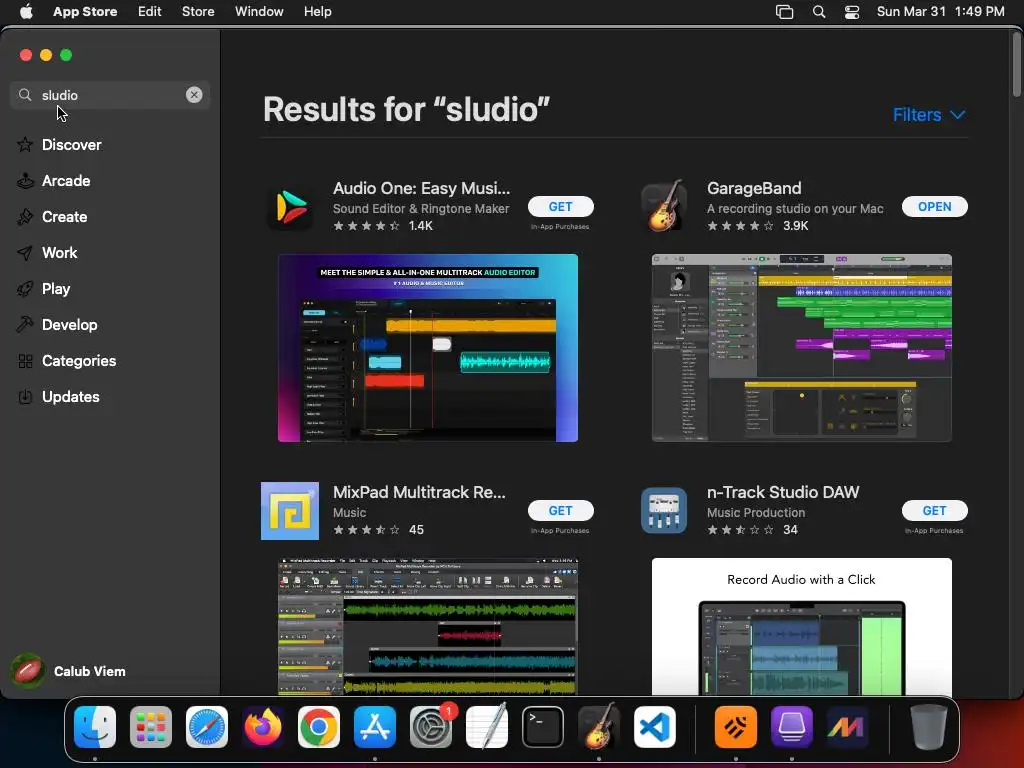
Task: Click the Calub Viem account name
Action: coord(89,671)
